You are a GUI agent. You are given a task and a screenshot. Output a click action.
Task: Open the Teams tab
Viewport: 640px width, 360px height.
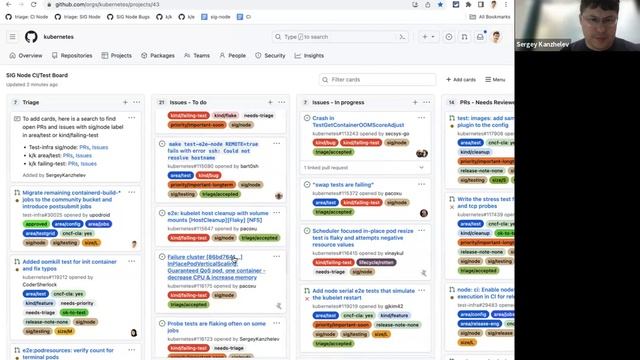tap(197, 56)
